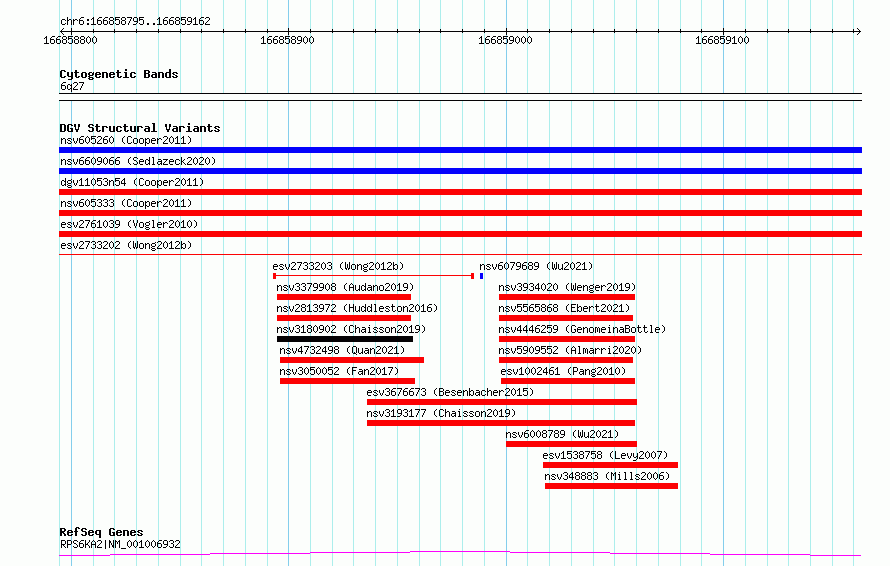Open nsv3379908 (Audano2019) variant label
Image resolution: width=890 pixels, height=566 pixels.
(345, 287)
